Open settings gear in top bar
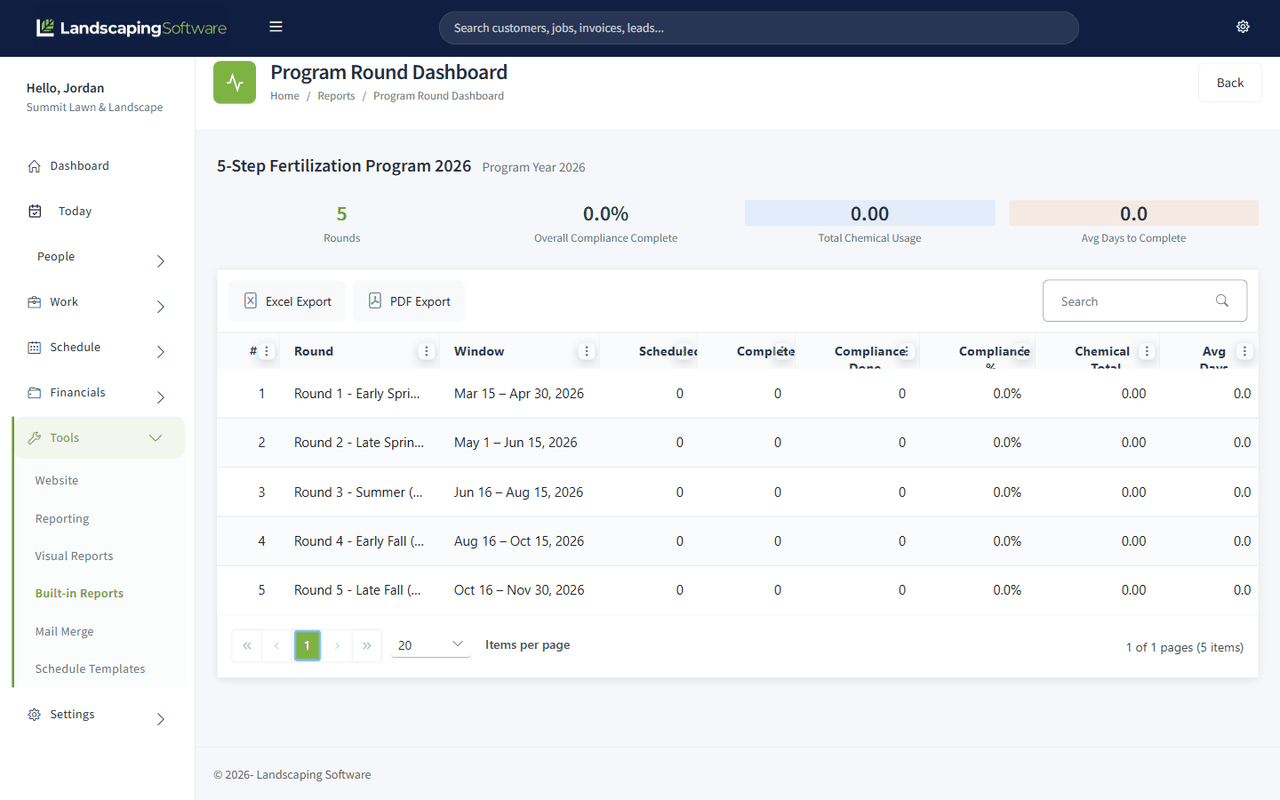The height and width of the screenshot is (800, 1280). point(1243,27)
